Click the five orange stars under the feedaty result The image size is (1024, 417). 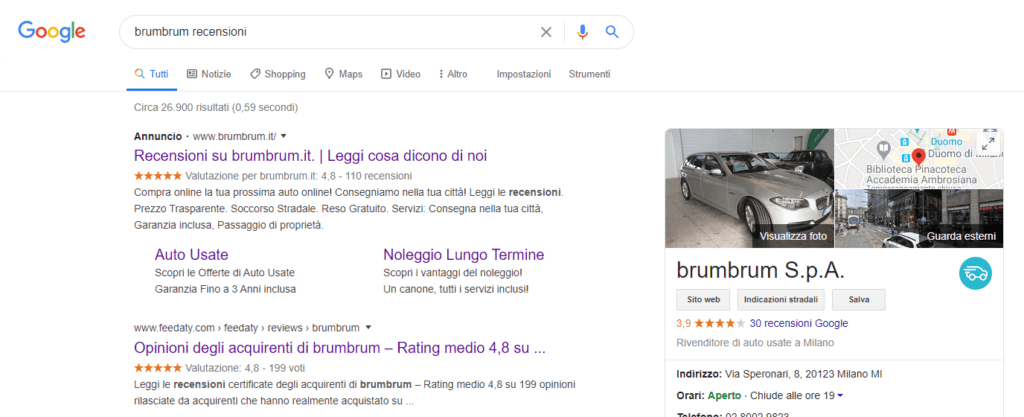tap(158, 367)
